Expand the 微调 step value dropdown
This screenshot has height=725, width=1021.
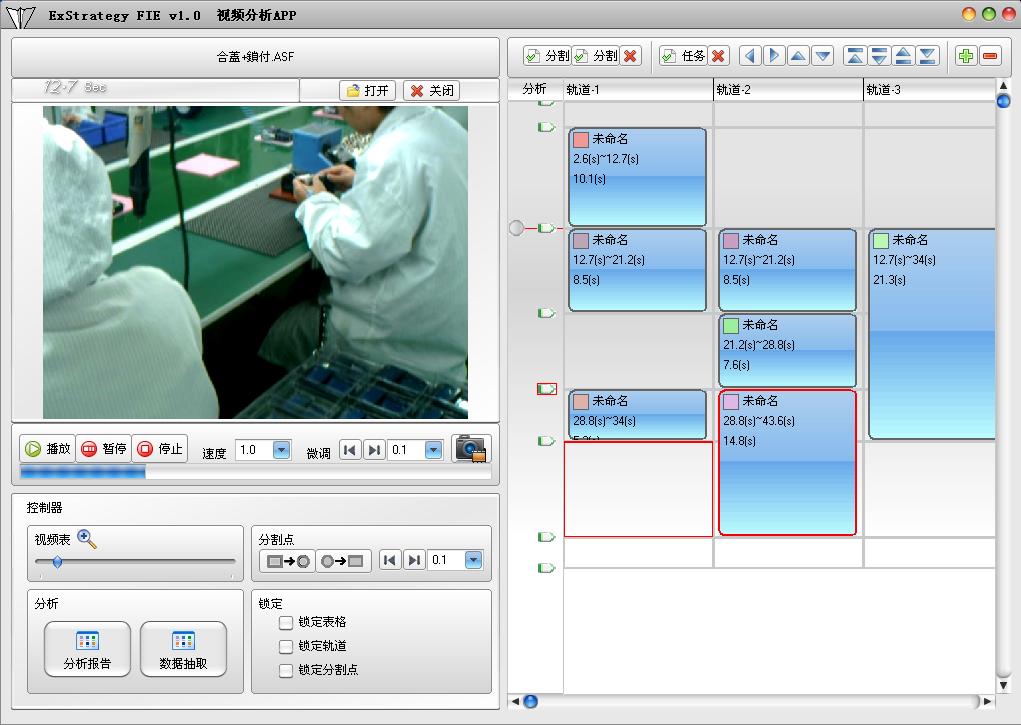coord(432,450)
